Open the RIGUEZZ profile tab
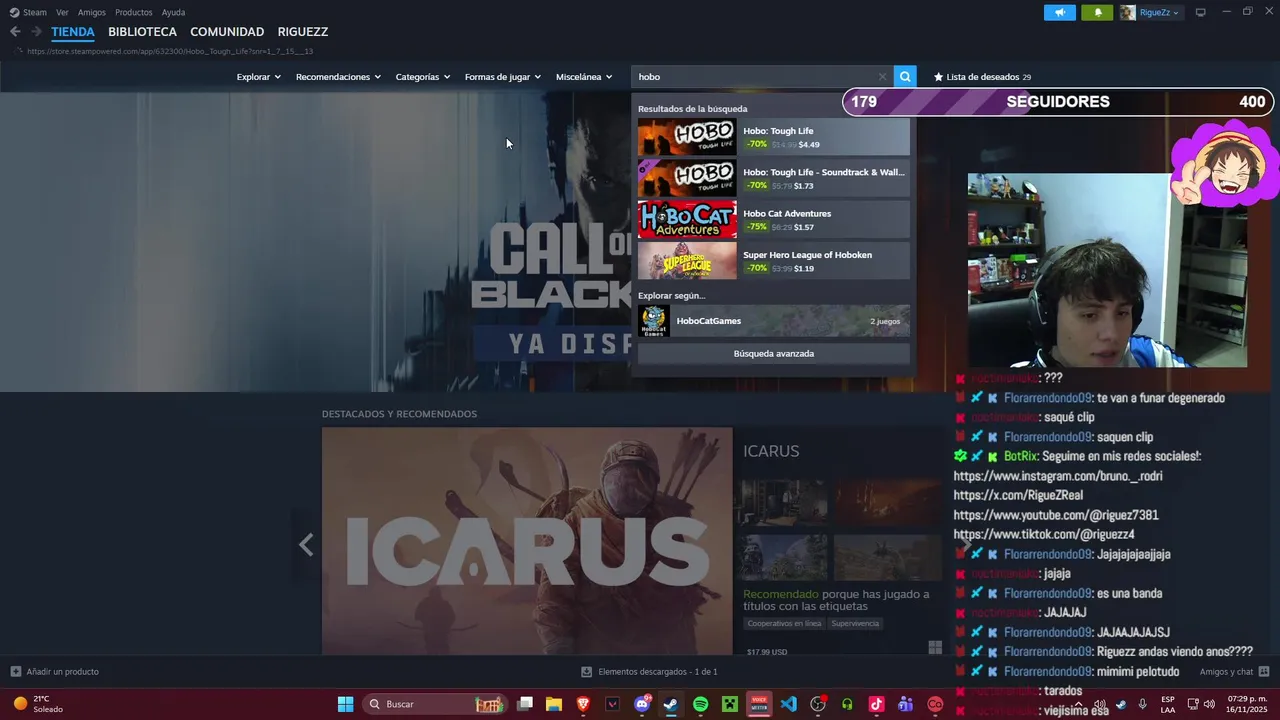Viewport: 1280px width, 720px height. point(303,32)
